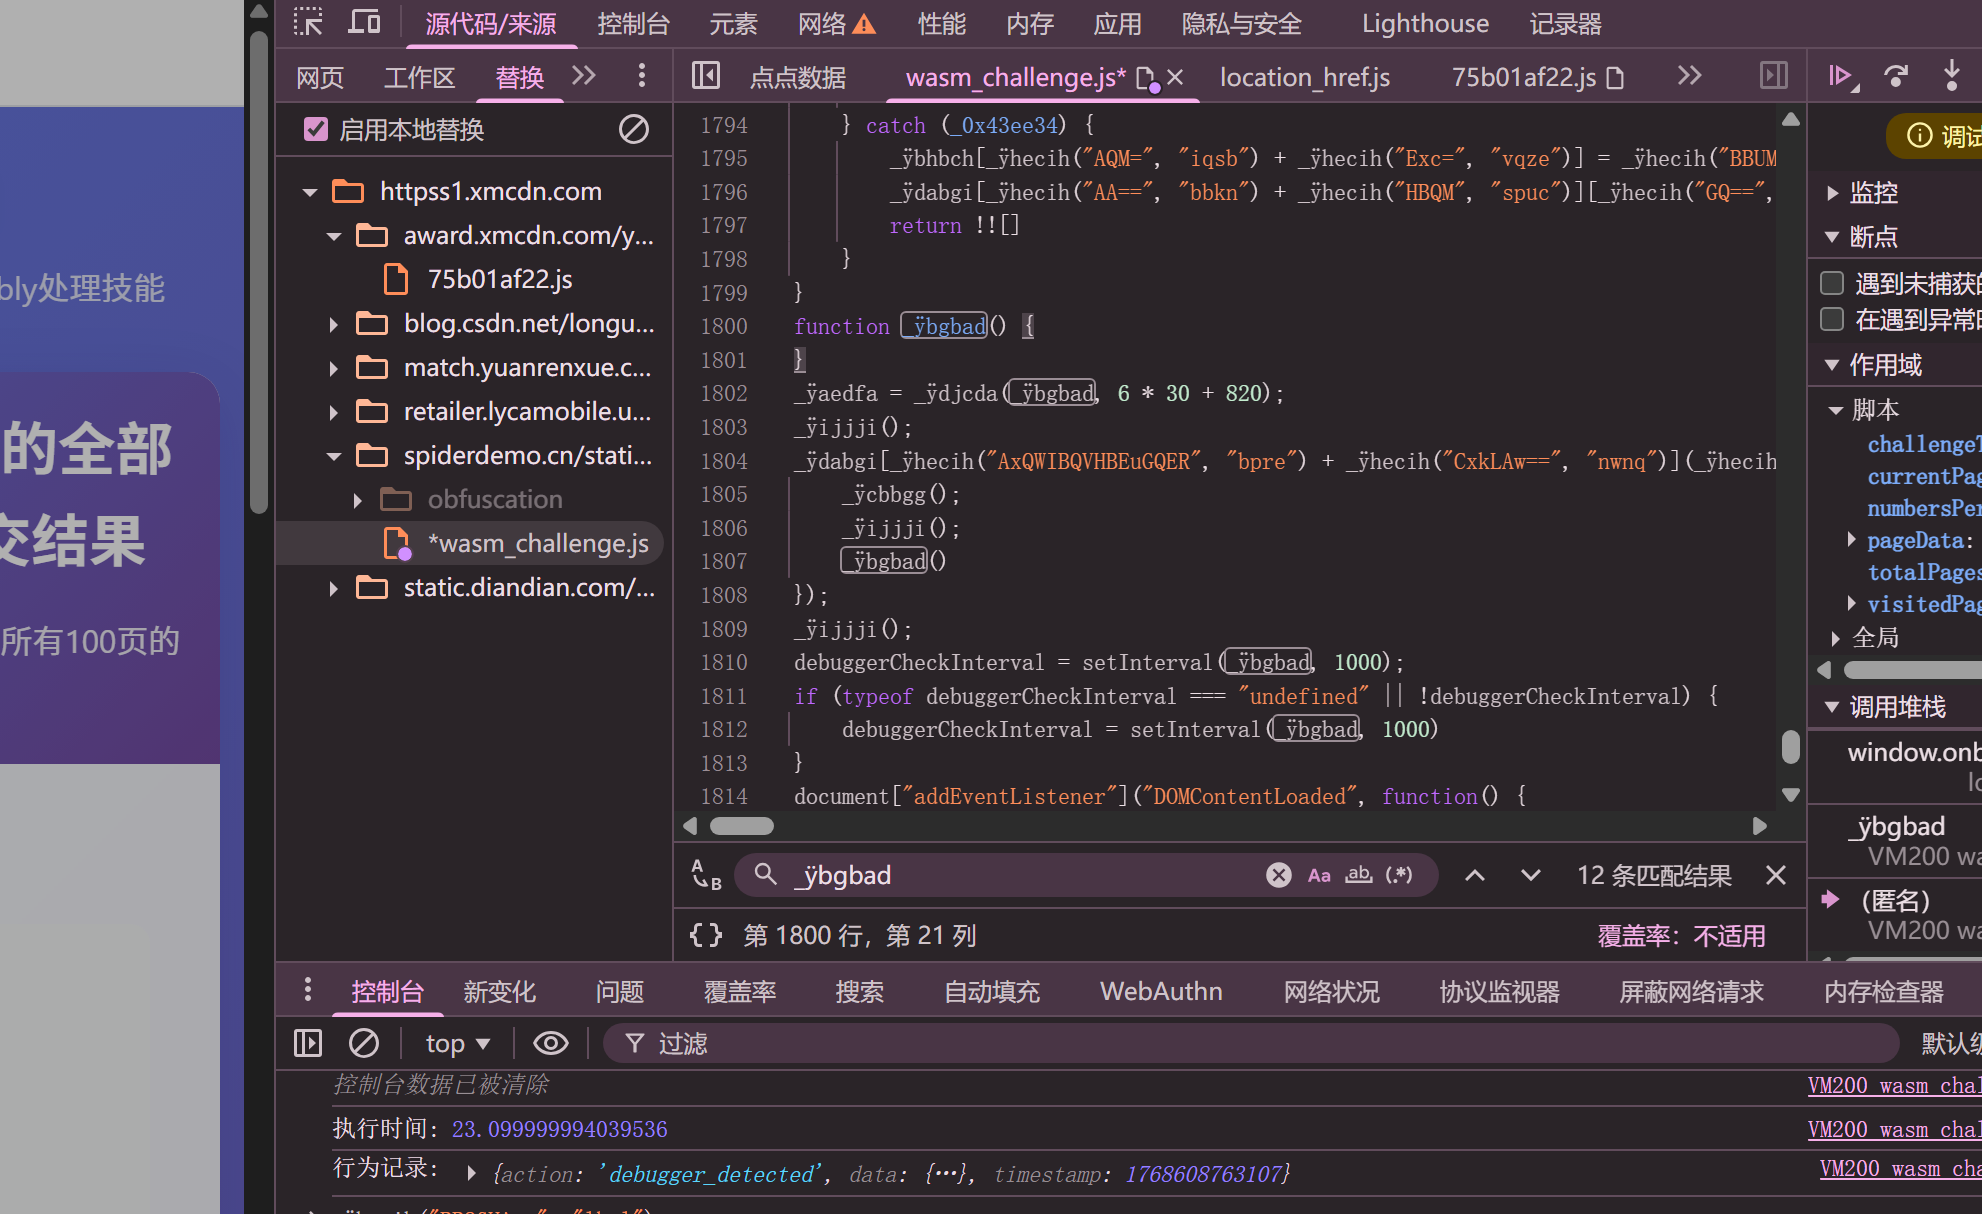Go to next search match
Screen dimensions: 1982x1214
[1530, 875]
